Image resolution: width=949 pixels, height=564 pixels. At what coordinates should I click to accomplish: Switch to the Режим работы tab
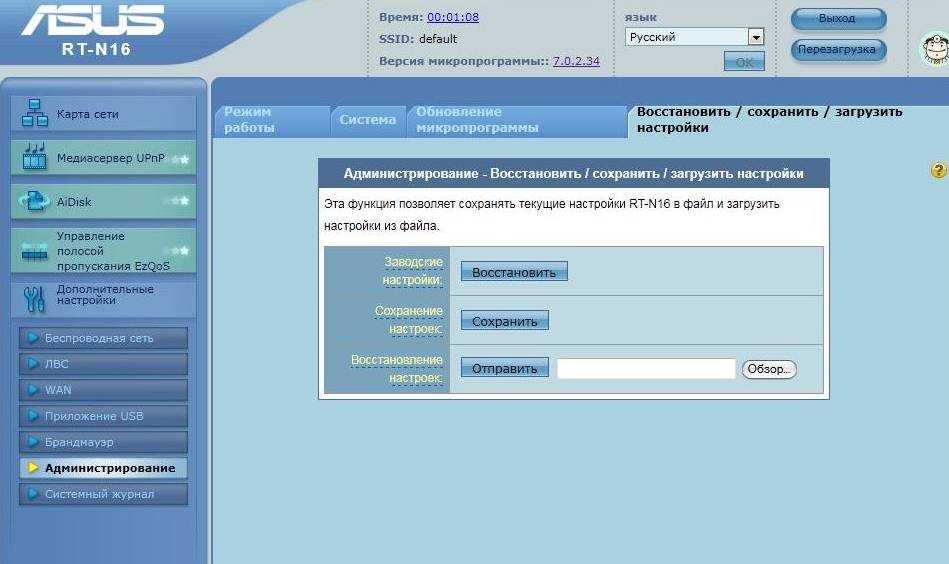click(268, 120)
